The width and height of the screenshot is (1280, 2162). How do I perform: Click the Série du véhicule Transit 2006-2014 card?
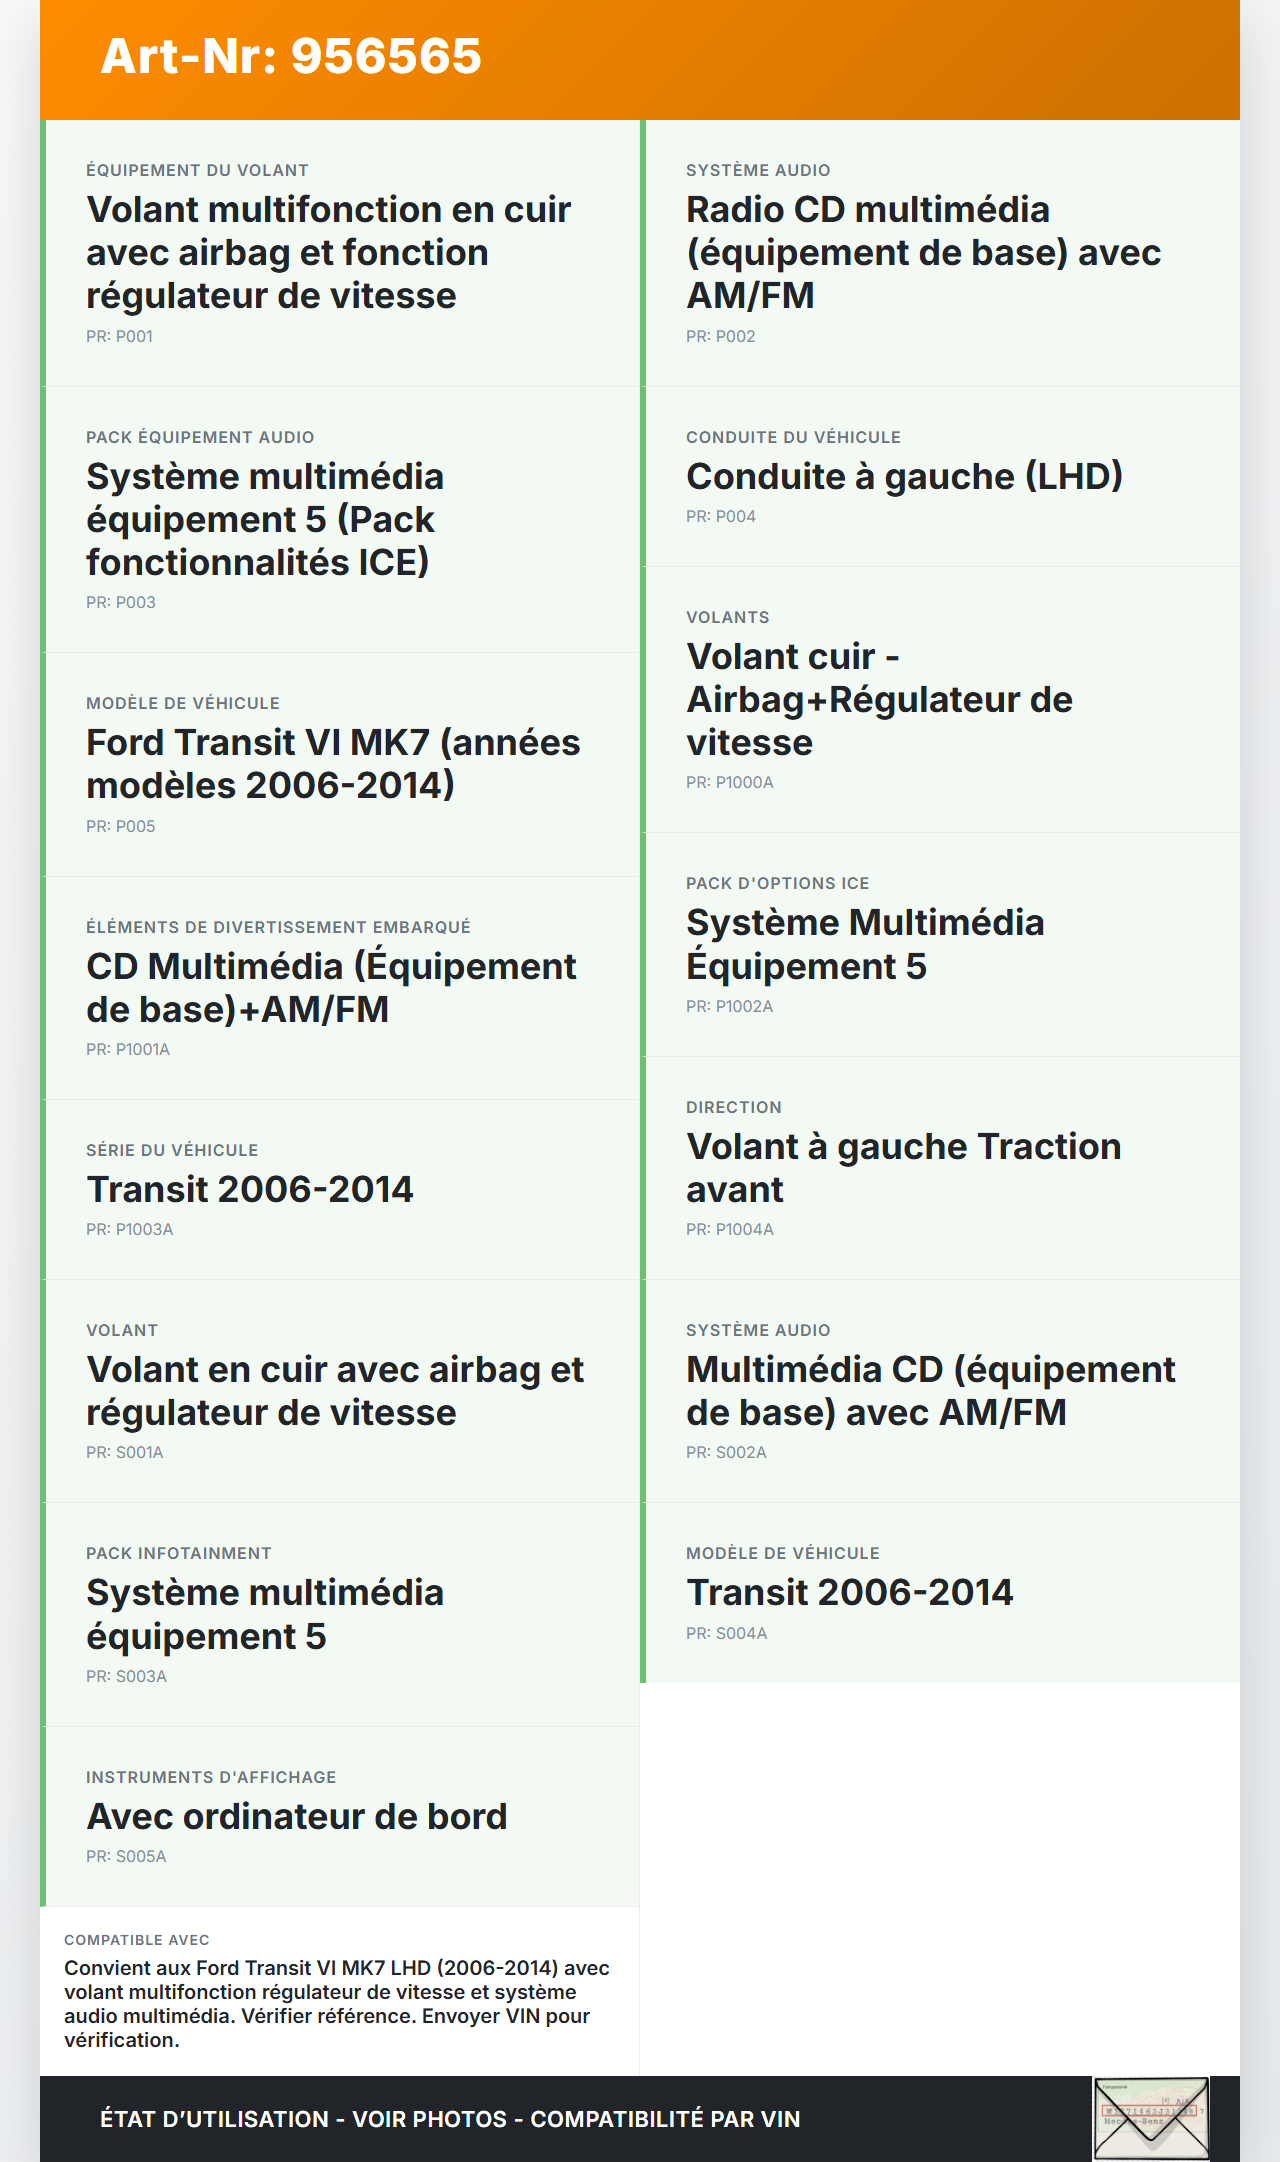(340, 1189)
